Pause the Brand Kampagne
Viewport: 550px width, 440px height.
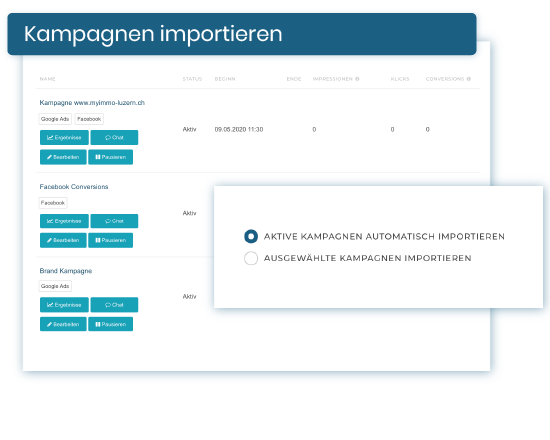tap(110, 324)
